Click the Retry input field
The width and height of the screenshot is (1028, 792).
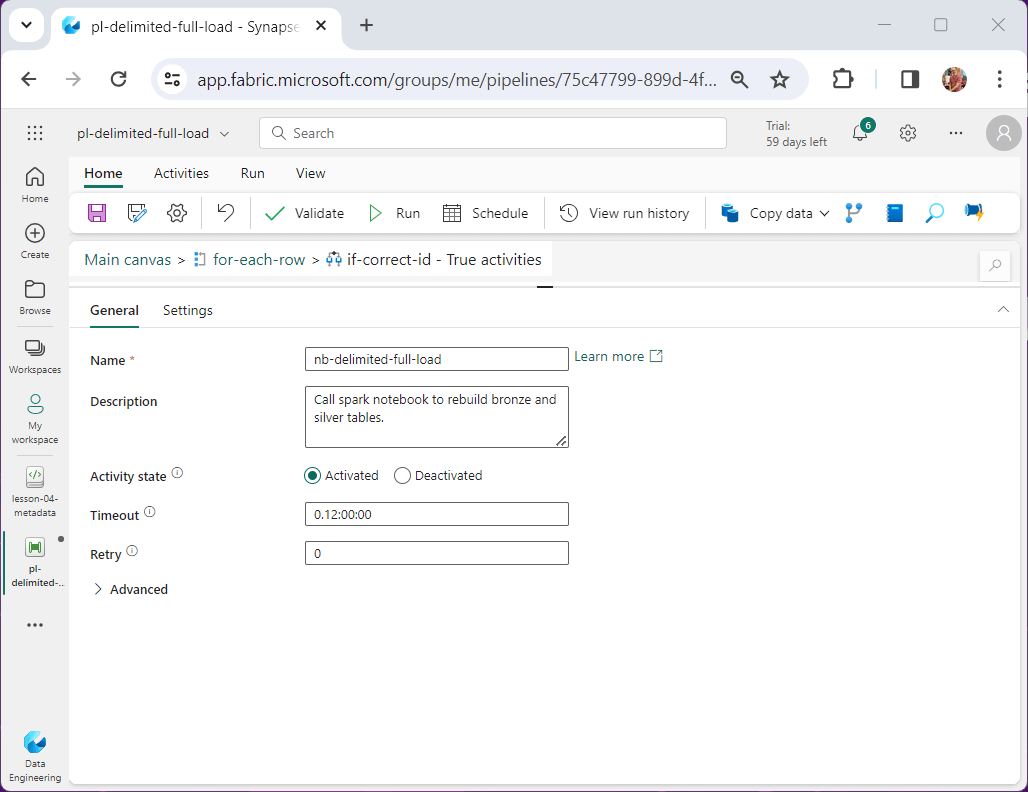(437, 553)
